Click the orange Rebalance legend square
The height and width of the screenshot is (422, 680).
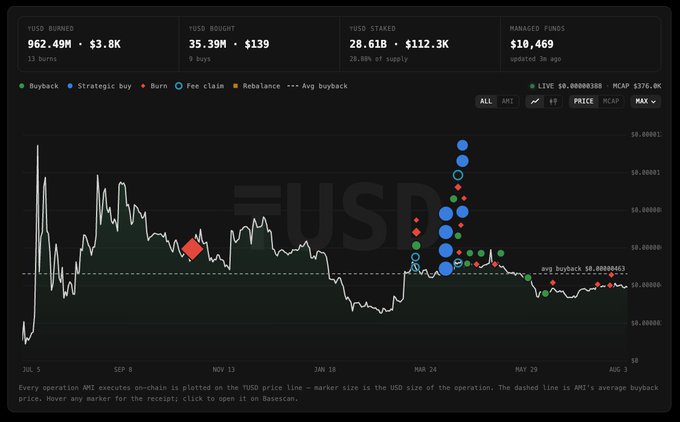click(x=235, y=86)
